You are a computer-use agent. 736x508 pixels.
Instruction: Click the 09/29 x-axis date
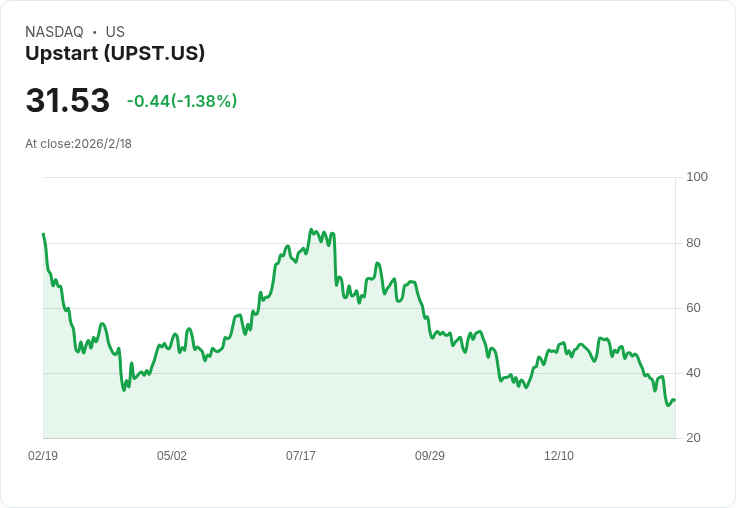(x=430, y=456)
